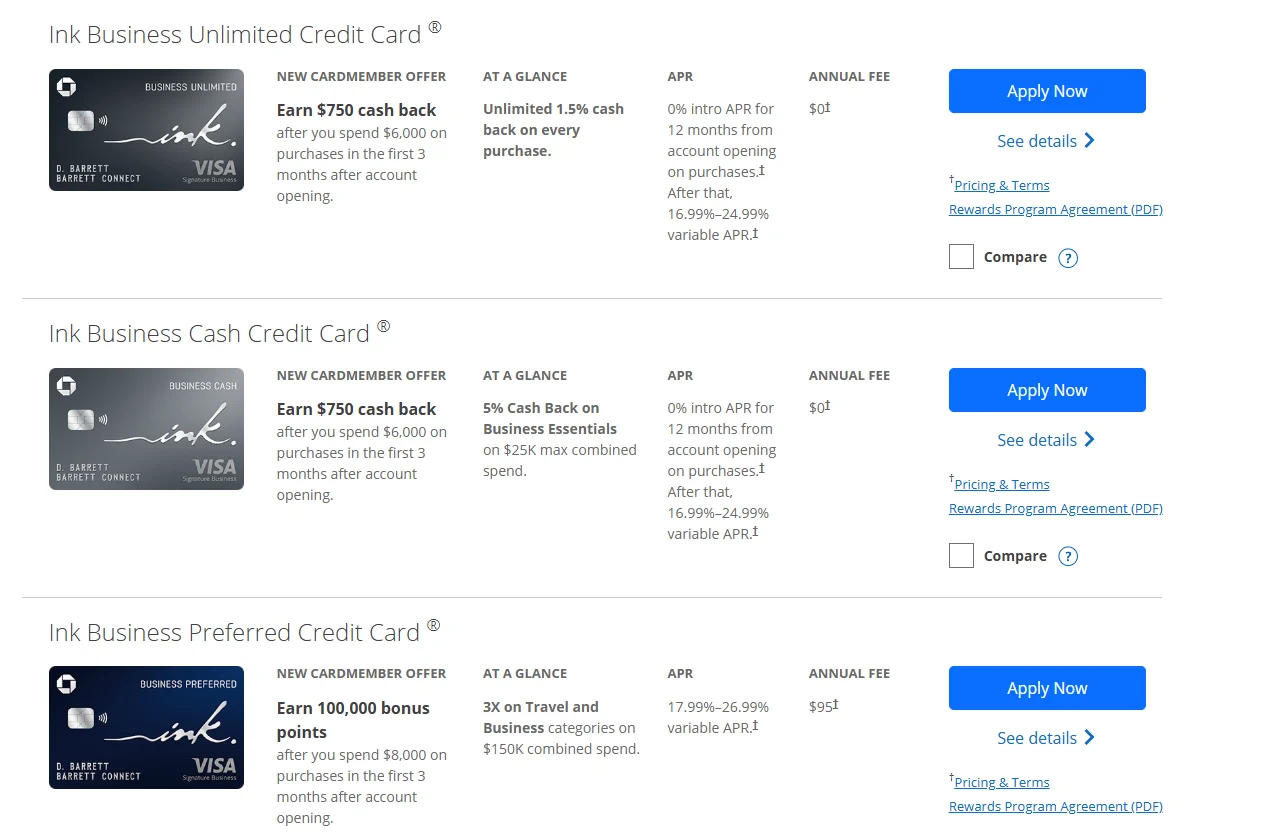Select the Business Cash card image
This screenshot has height=836, width=1267.
146,429
